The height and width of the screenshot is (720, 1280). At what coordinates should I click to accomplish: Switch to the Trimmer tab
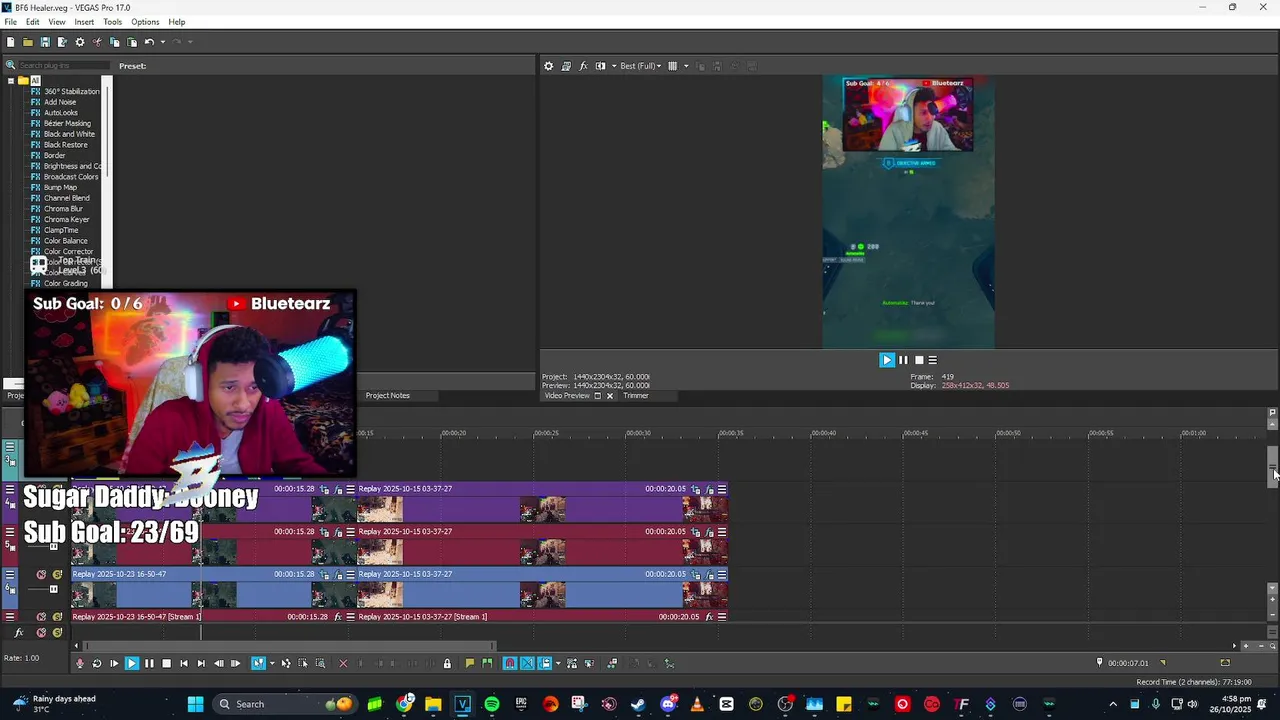click(636, 396)
